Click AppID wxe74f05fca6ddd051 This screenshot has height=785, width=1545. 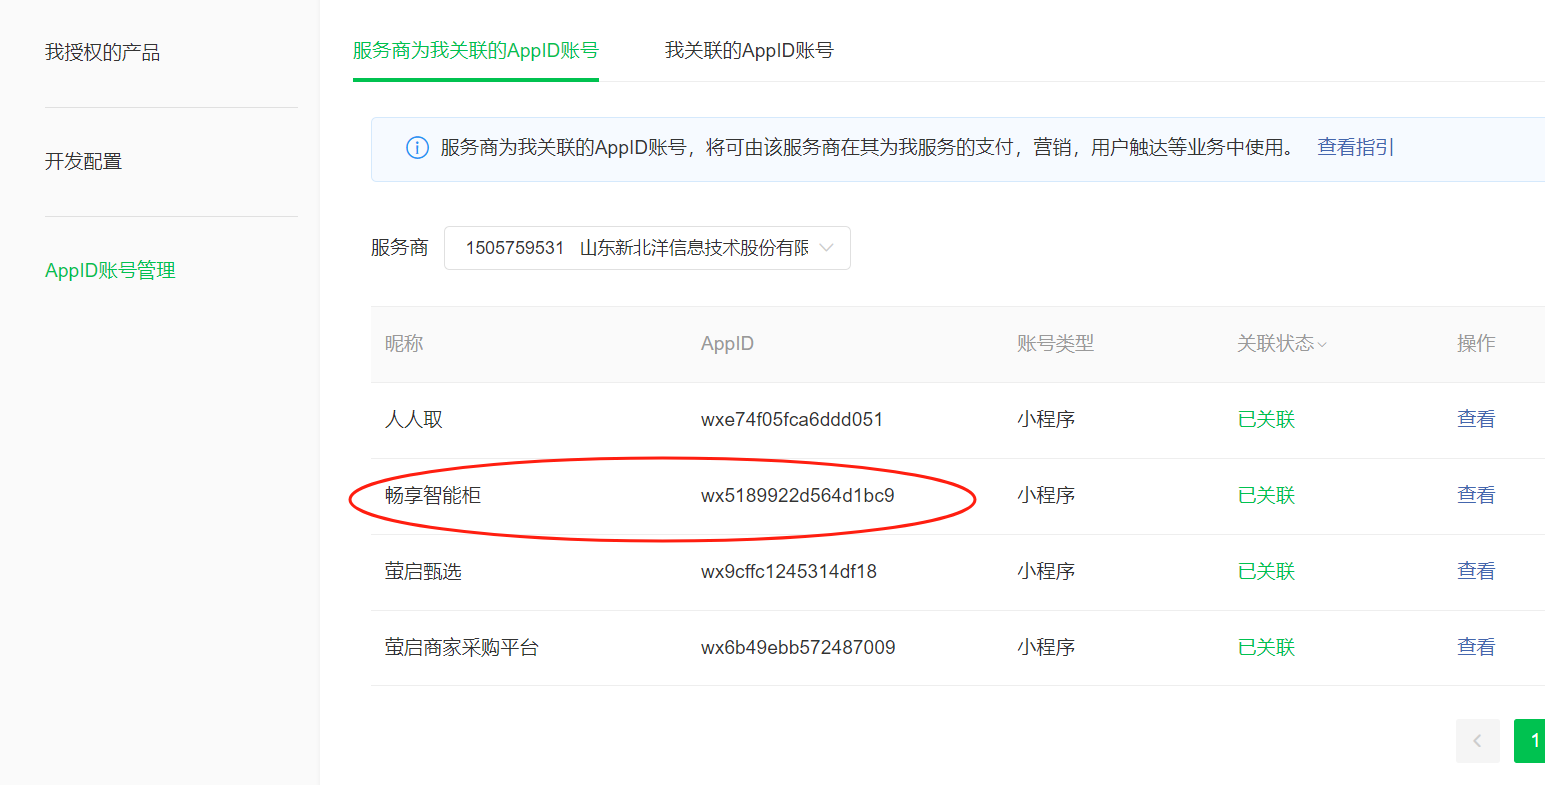(x=792, y=419)
